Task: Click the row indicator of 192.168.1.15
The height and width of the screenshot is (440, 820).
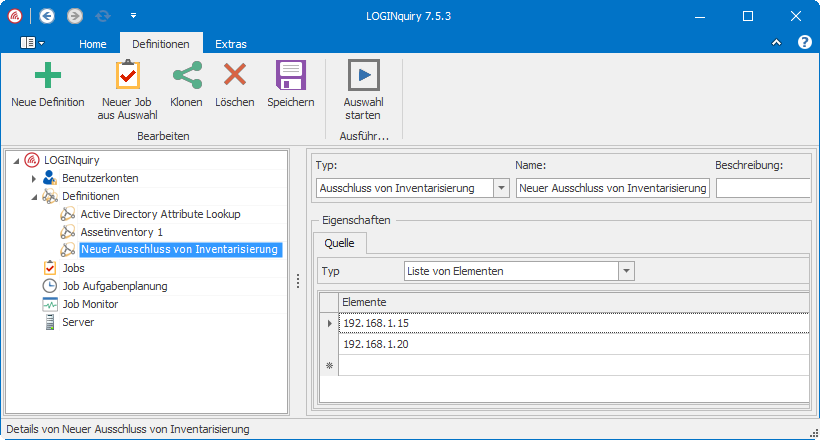Action: tap(329, 323)
